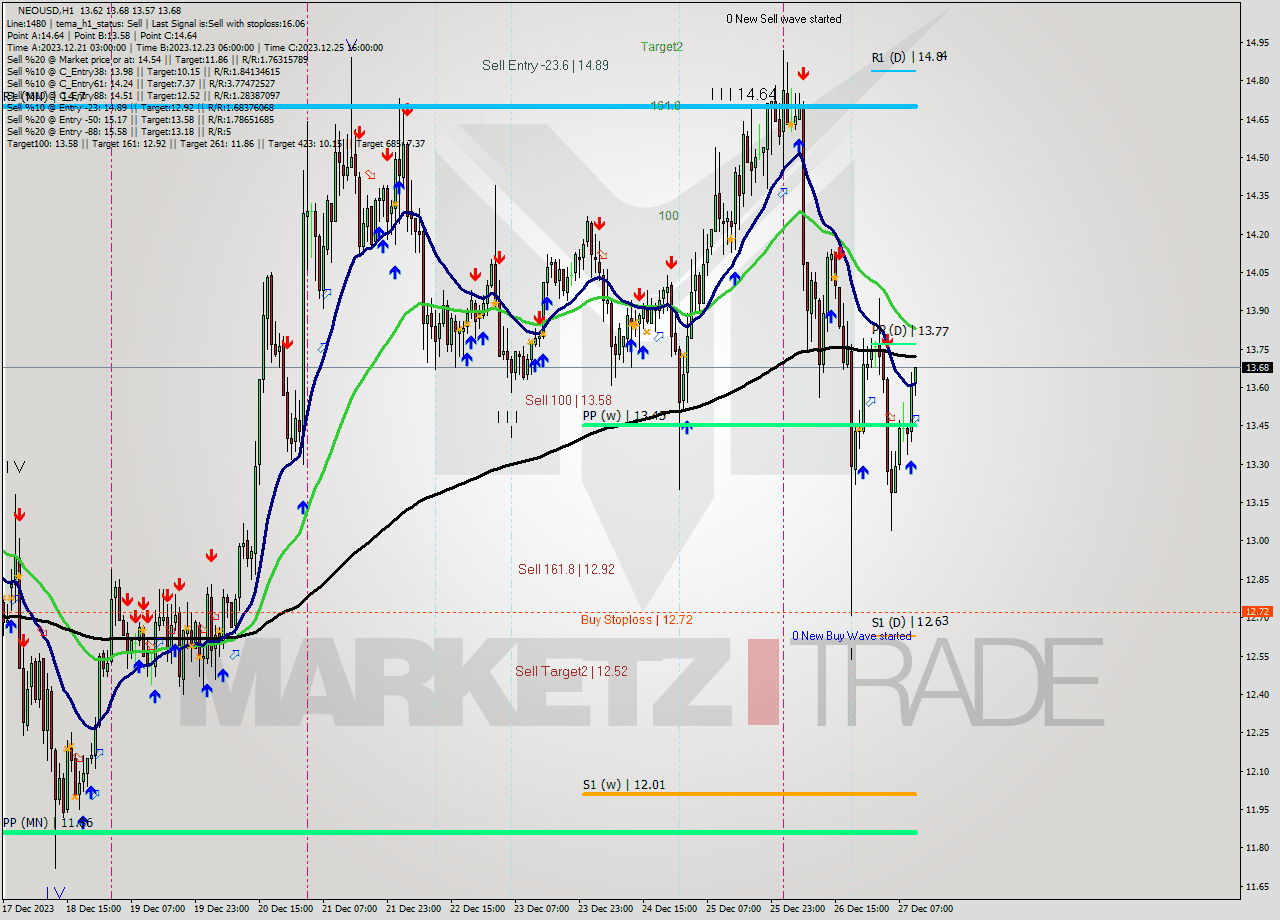Select the '0 New Sell wave started' label
The height and width of the screenshot is (920, 1280).
coord(784,19)
